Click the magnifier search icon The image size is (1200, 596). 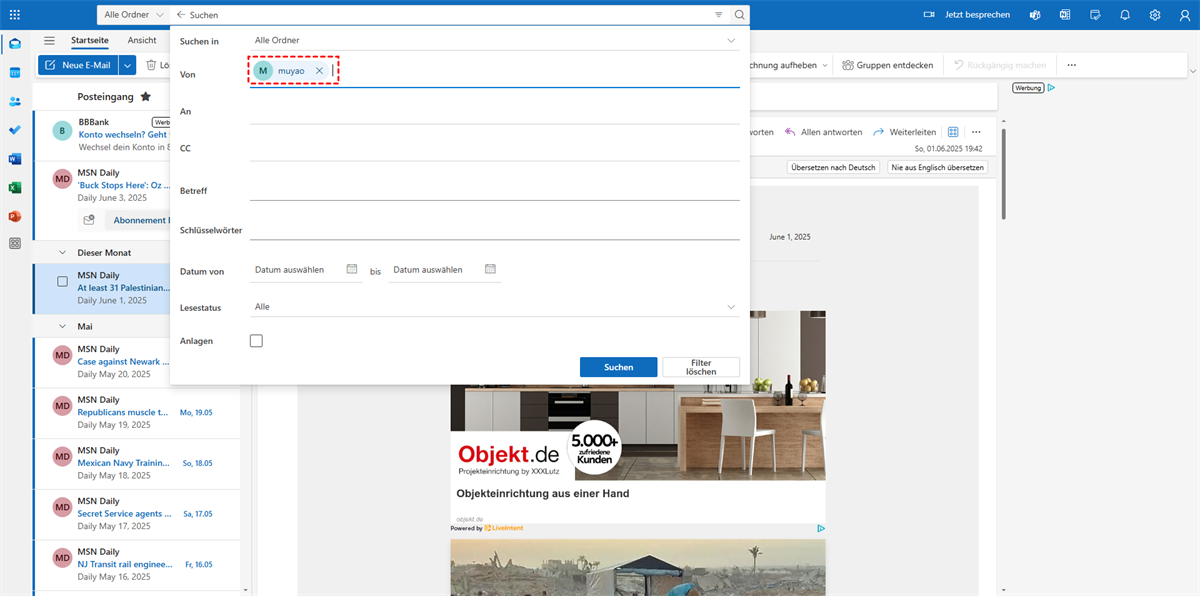[739, 15]
